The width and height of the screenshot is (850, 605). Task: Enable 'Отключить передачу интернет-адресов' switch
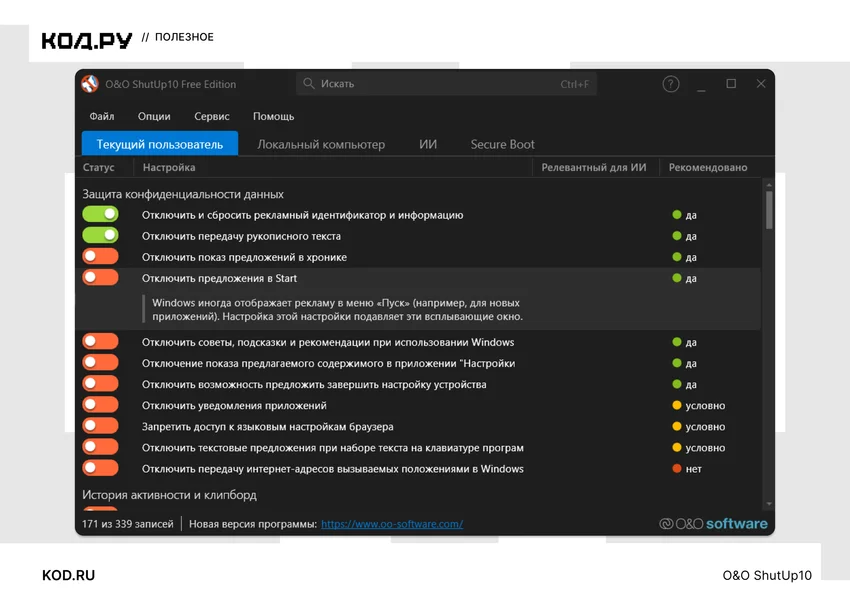click(x=100, y=468)
